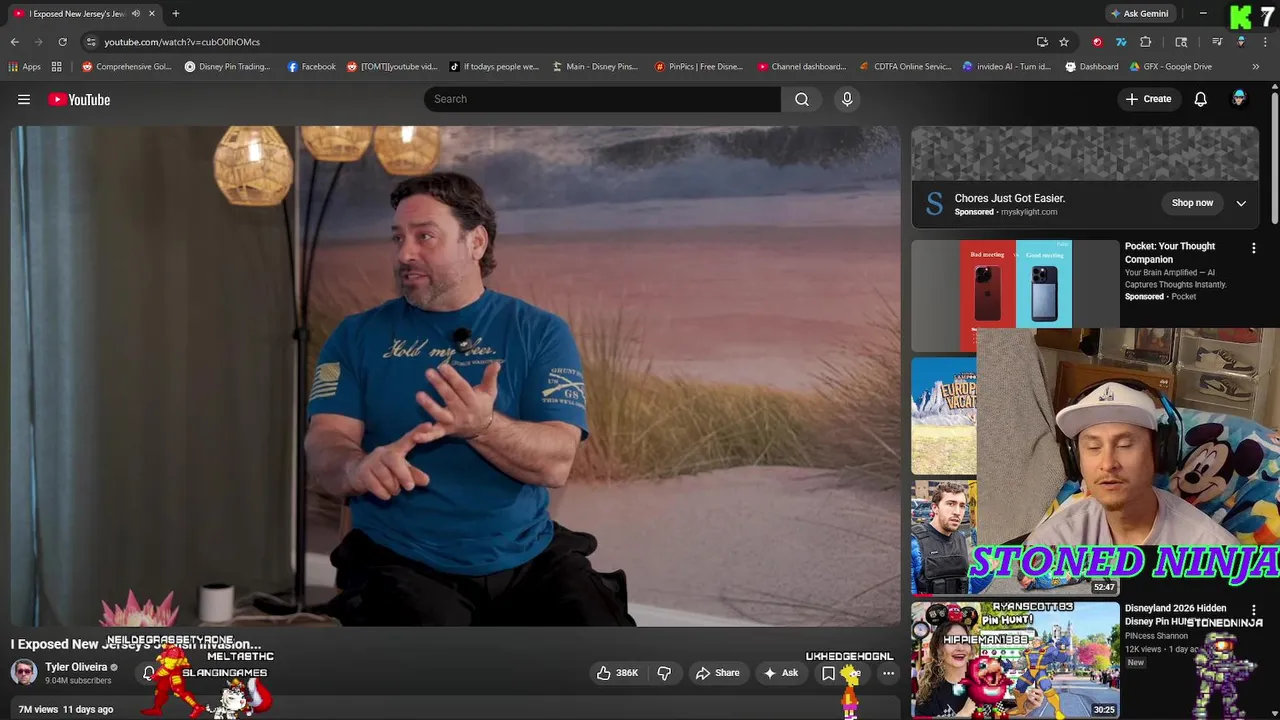This screenshot has height=720, width=1280.
Task: Start voice search with microphone icon
Action: click(847, 99)
